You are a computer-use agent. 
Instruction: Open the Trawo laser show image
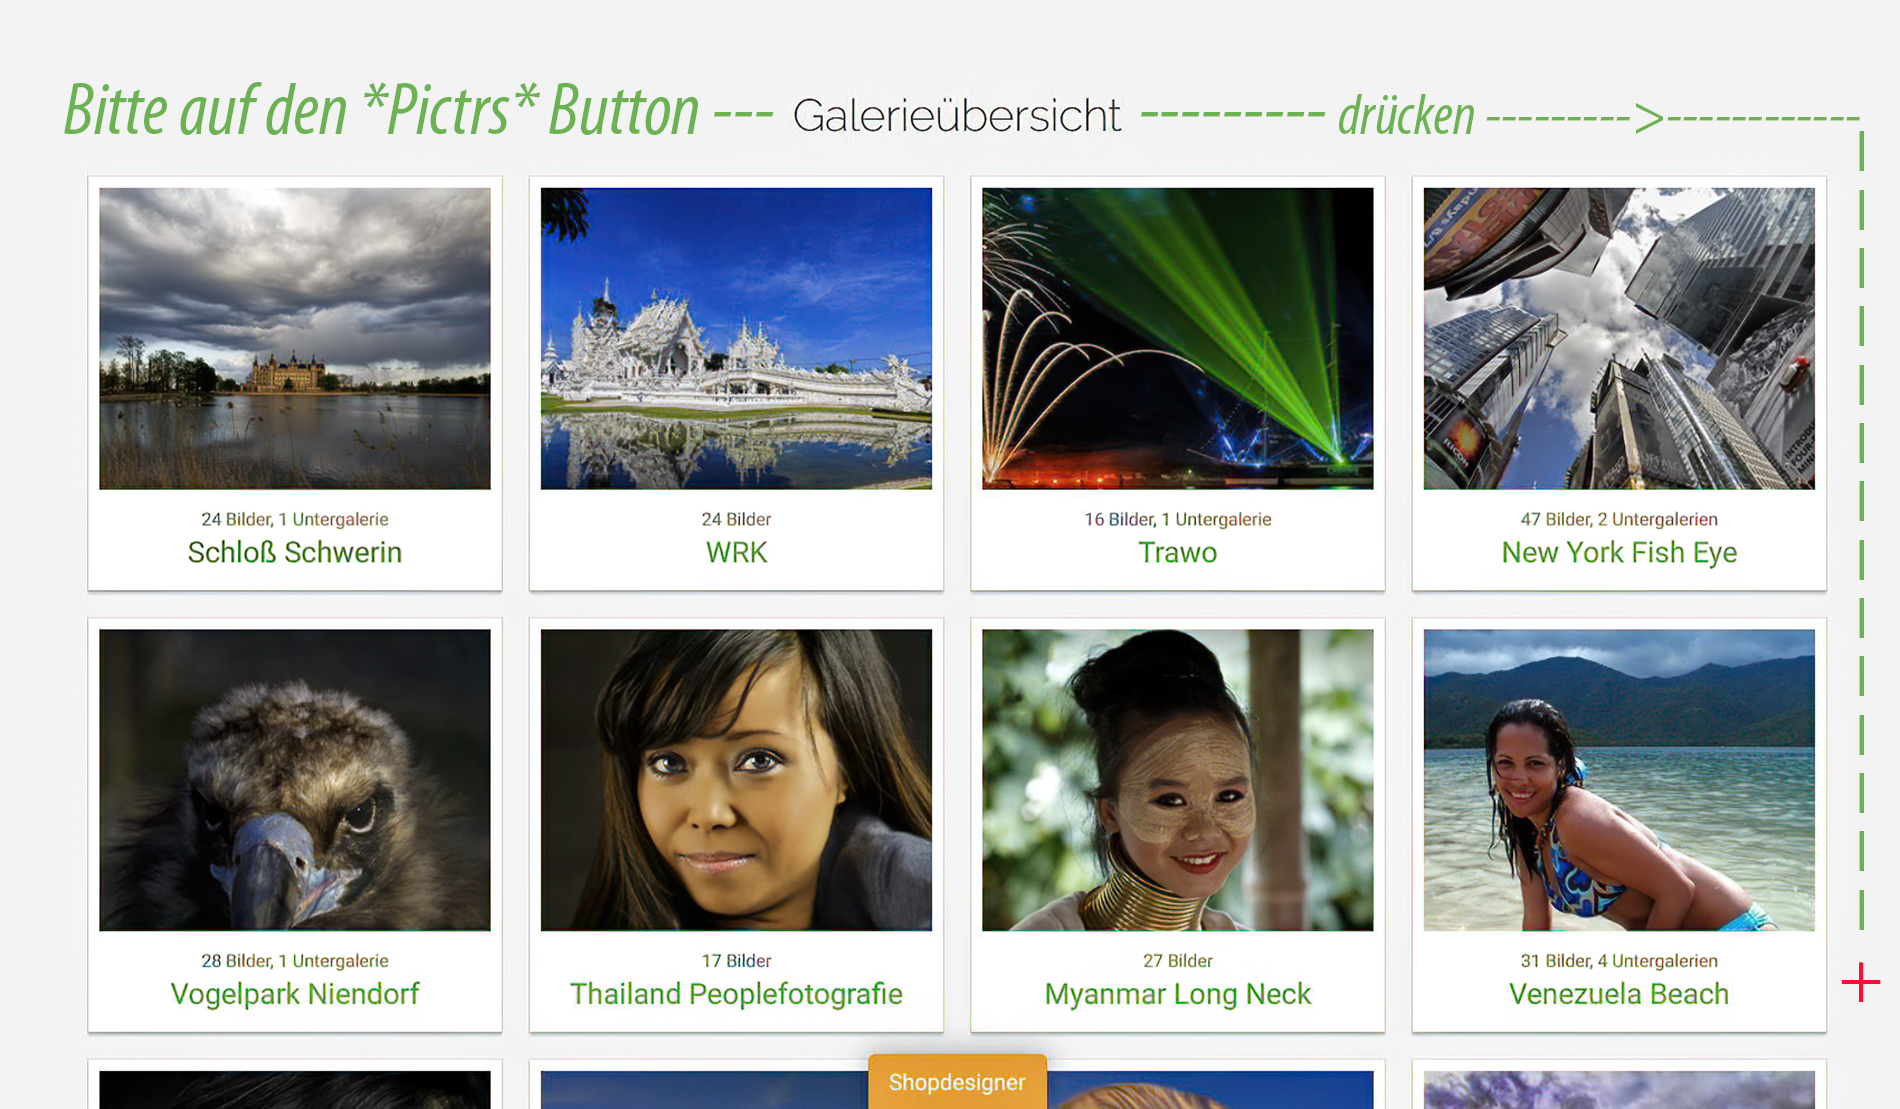[x=1178, y=338]
